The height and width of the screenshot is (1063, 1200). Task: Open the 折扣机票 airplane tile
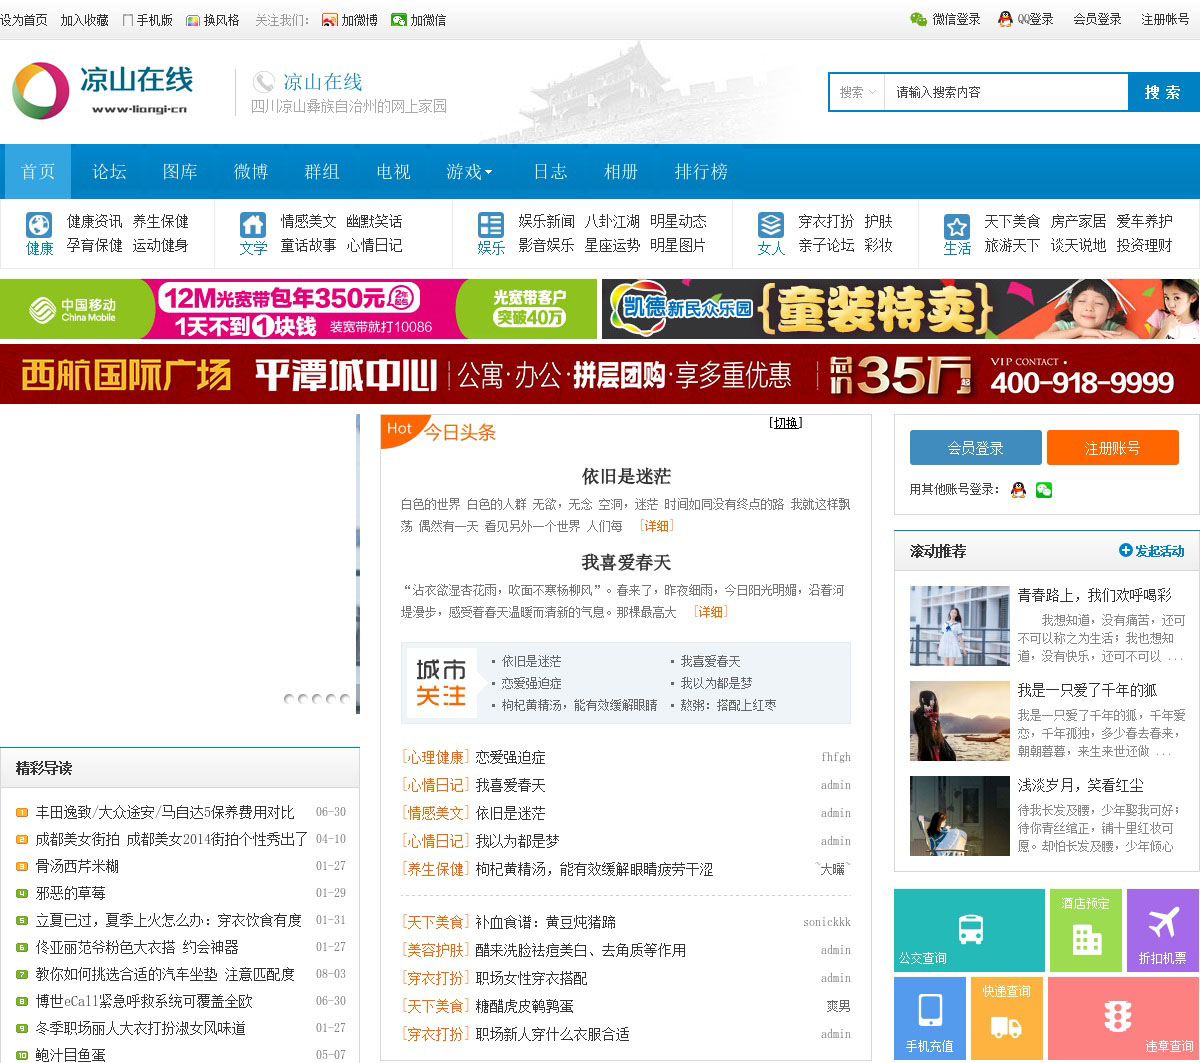click(1162, 930)
